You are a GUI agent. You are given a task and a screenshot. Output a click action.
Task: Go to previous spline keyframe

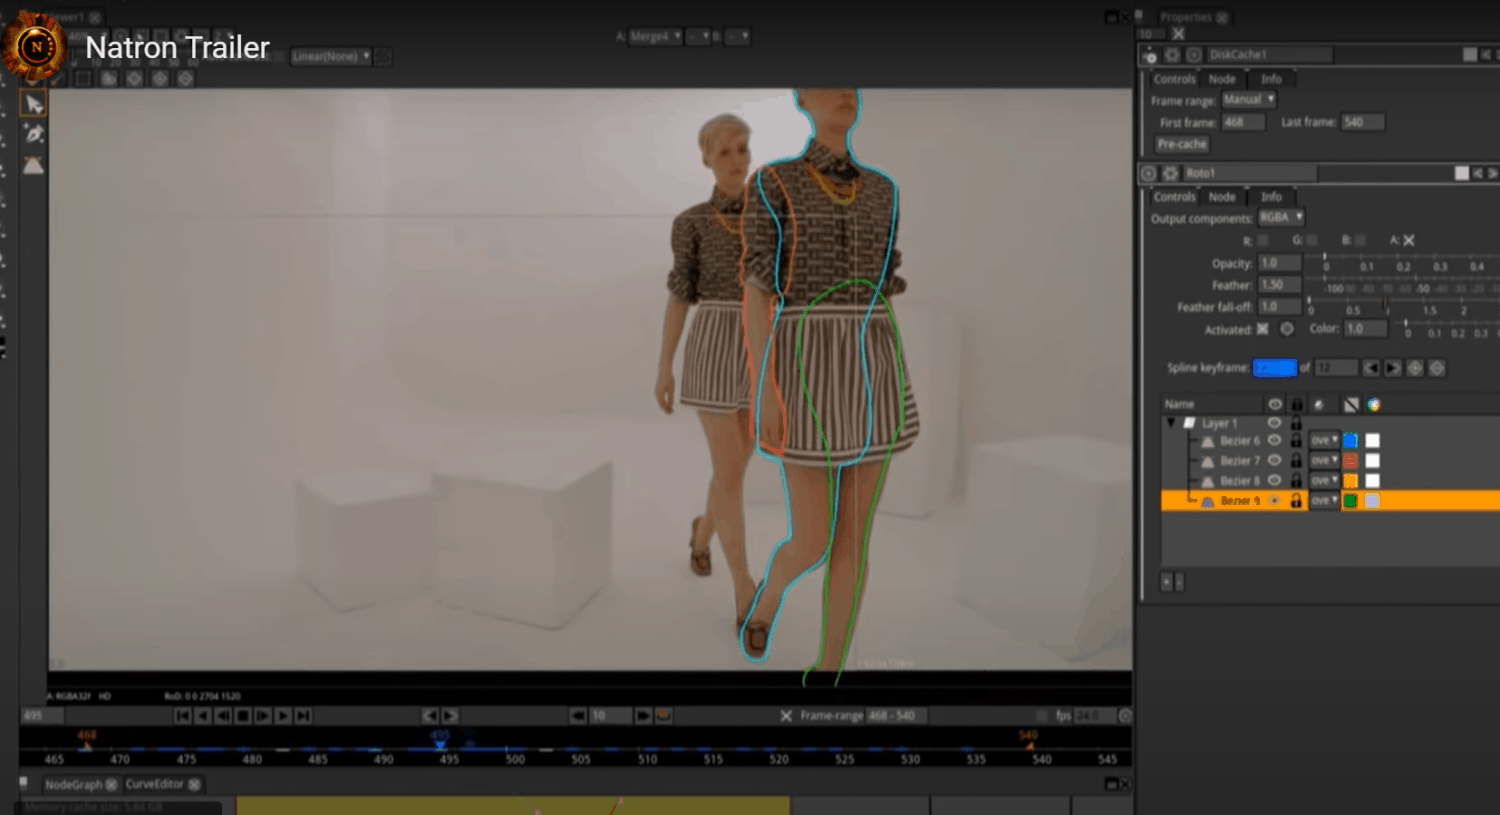1371,368
